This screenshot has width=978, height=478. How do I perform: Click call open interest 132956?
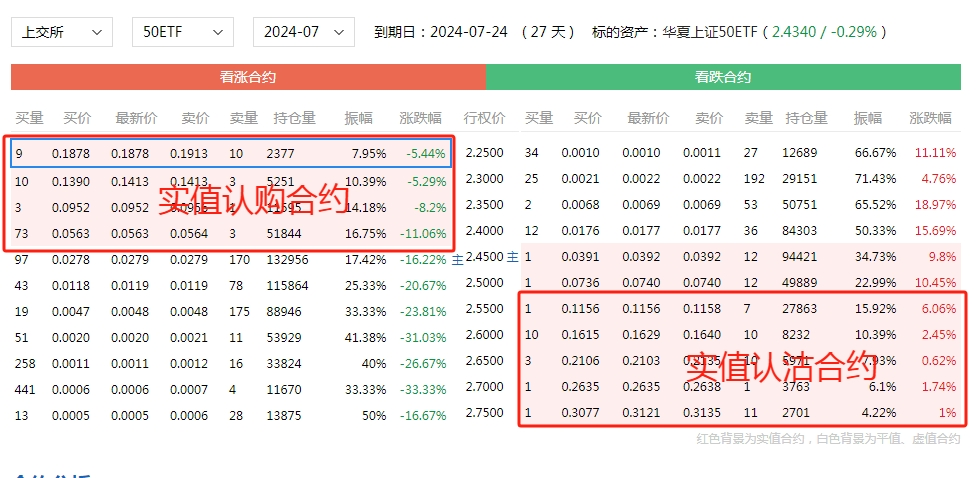click(287, 260)
